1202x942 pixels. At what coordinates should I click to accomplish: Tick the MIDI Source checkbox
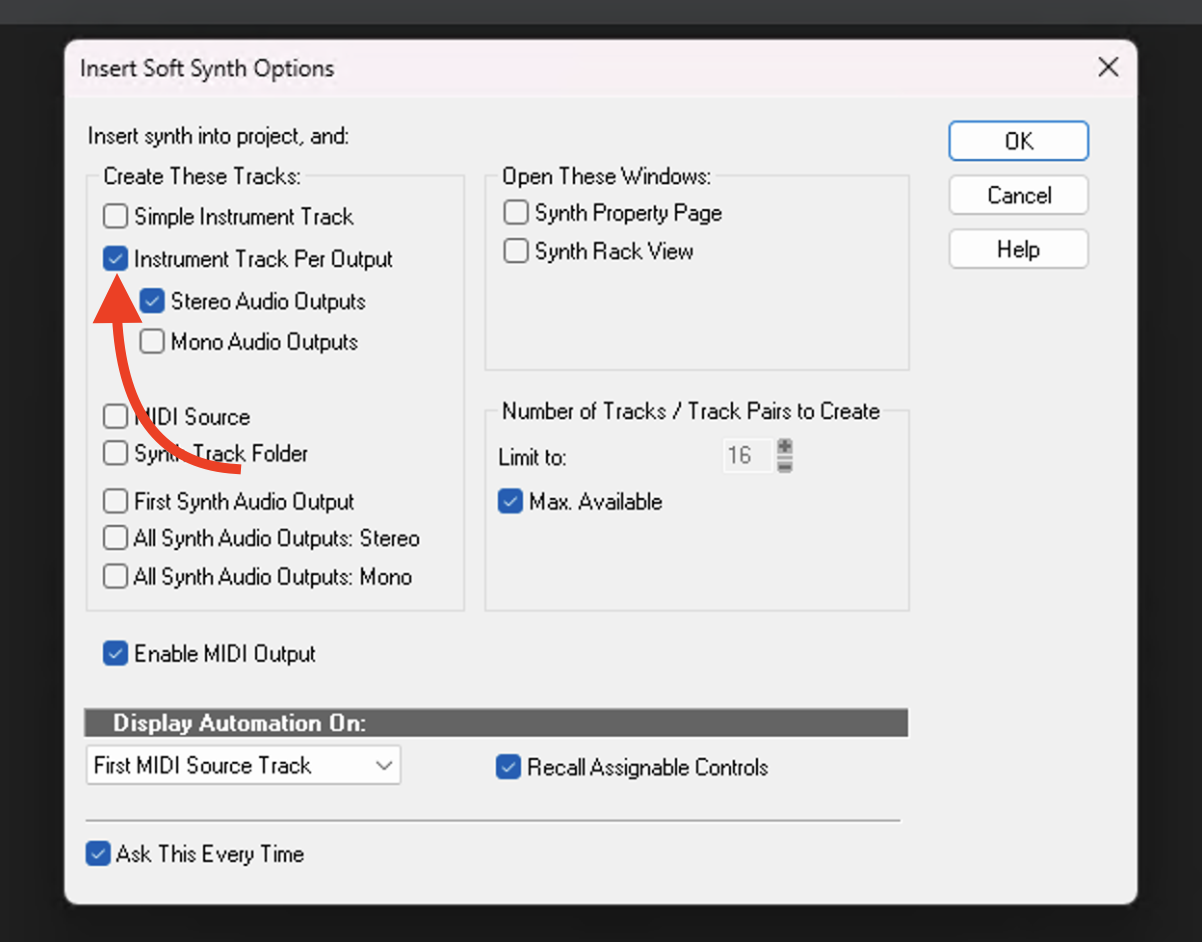[x=116, y=416]
